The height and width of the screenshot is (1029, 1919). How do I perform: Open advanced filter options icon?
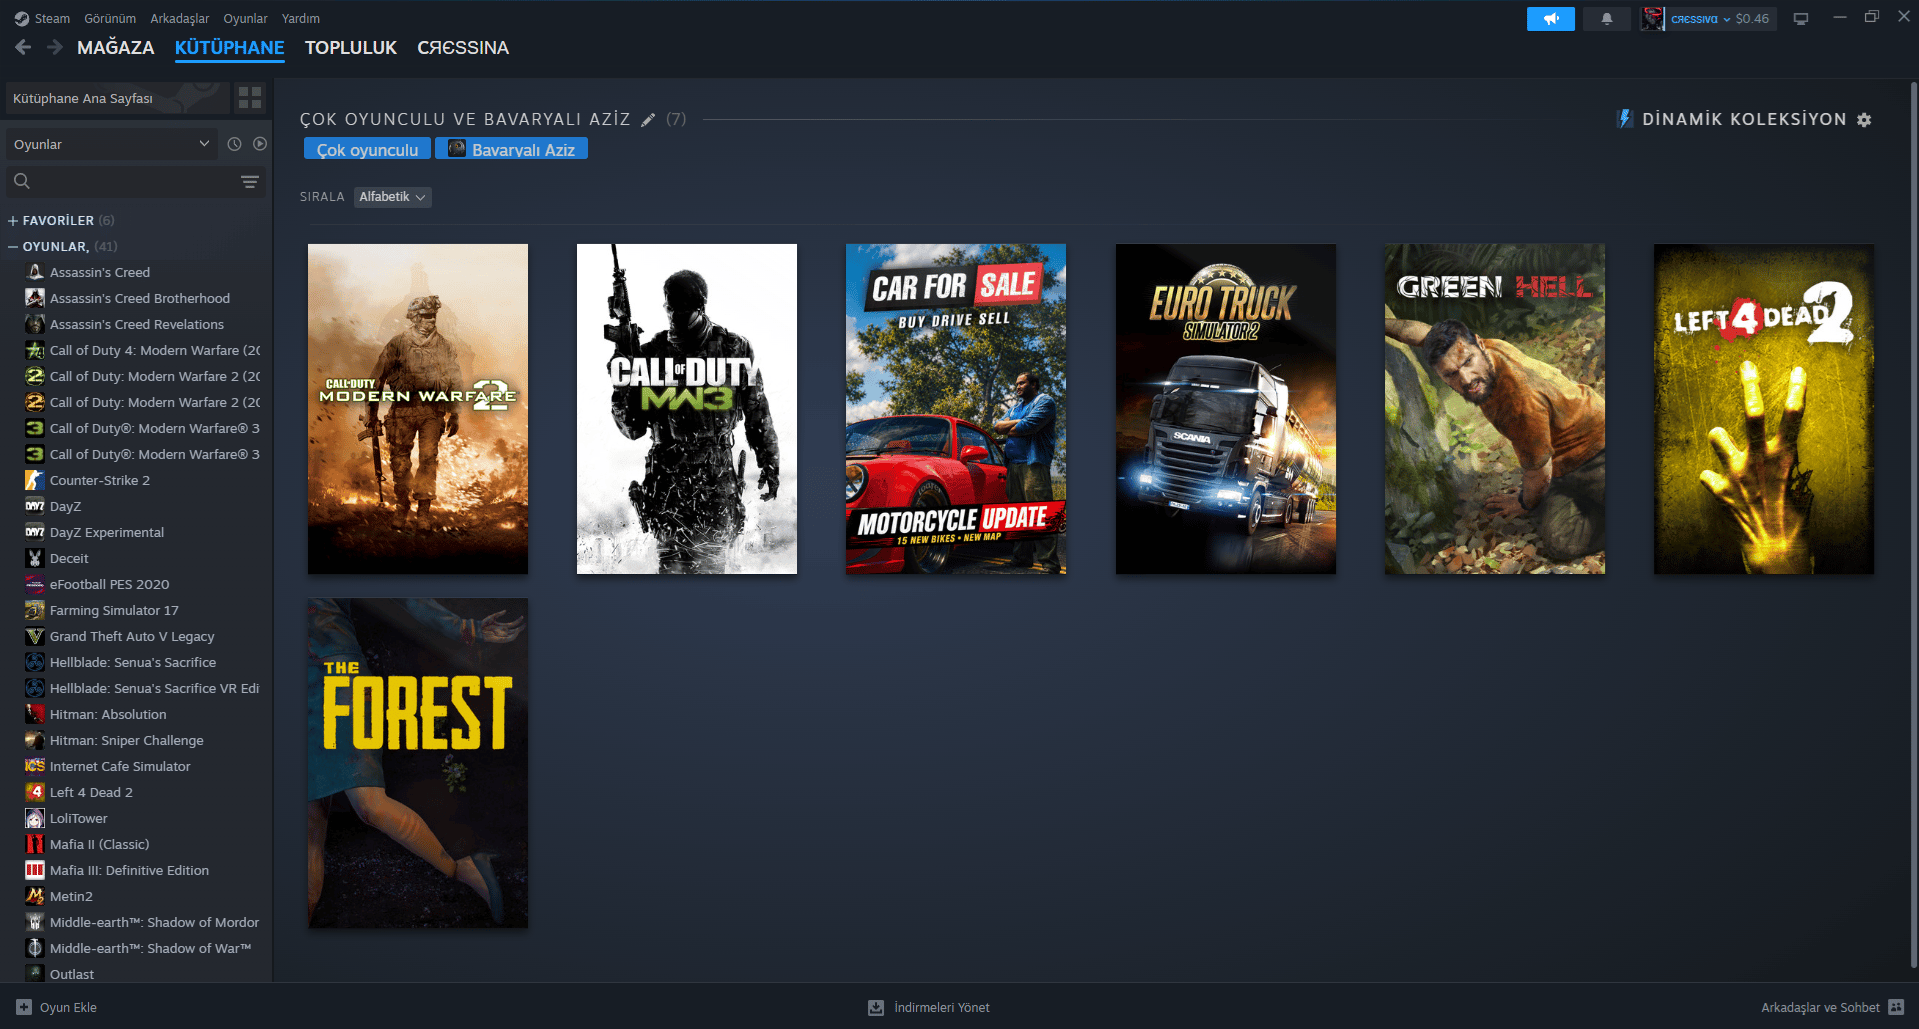[x=250, y=181]
